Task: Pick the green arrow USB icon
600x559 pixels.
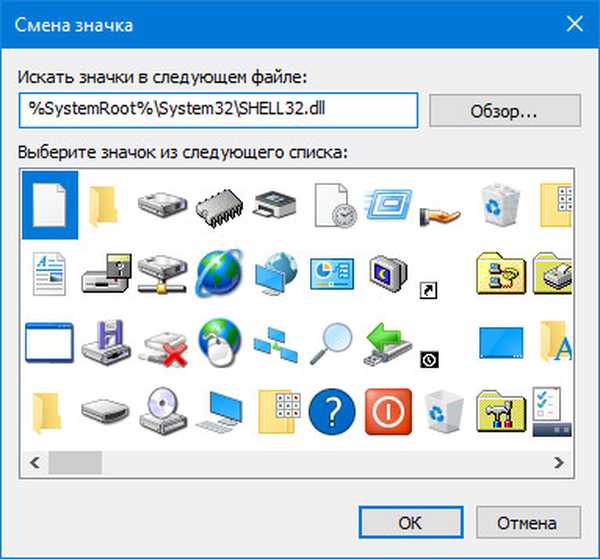Action: pyautogui.click(x=386, y=341)
